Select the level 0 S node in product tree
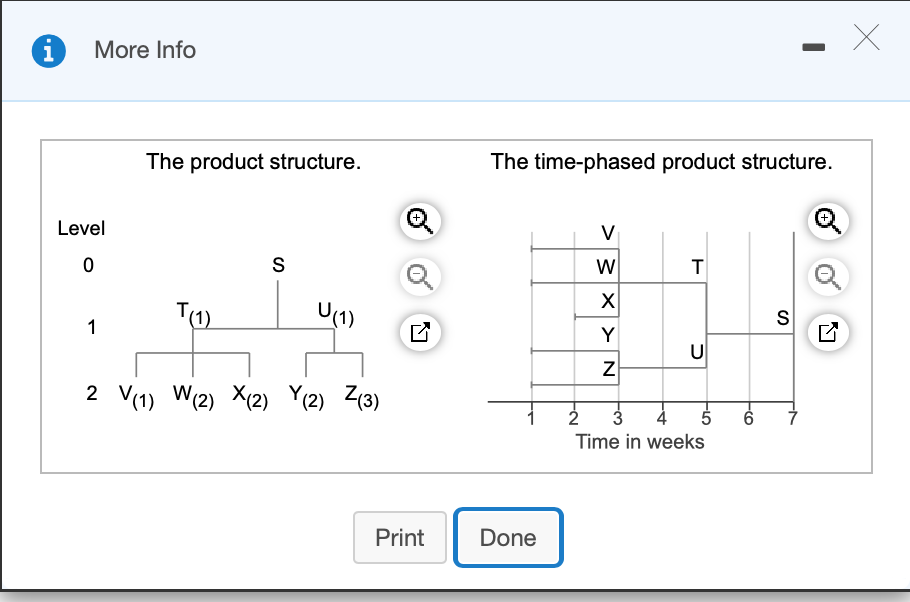The image size is (910, 602). 278,266
